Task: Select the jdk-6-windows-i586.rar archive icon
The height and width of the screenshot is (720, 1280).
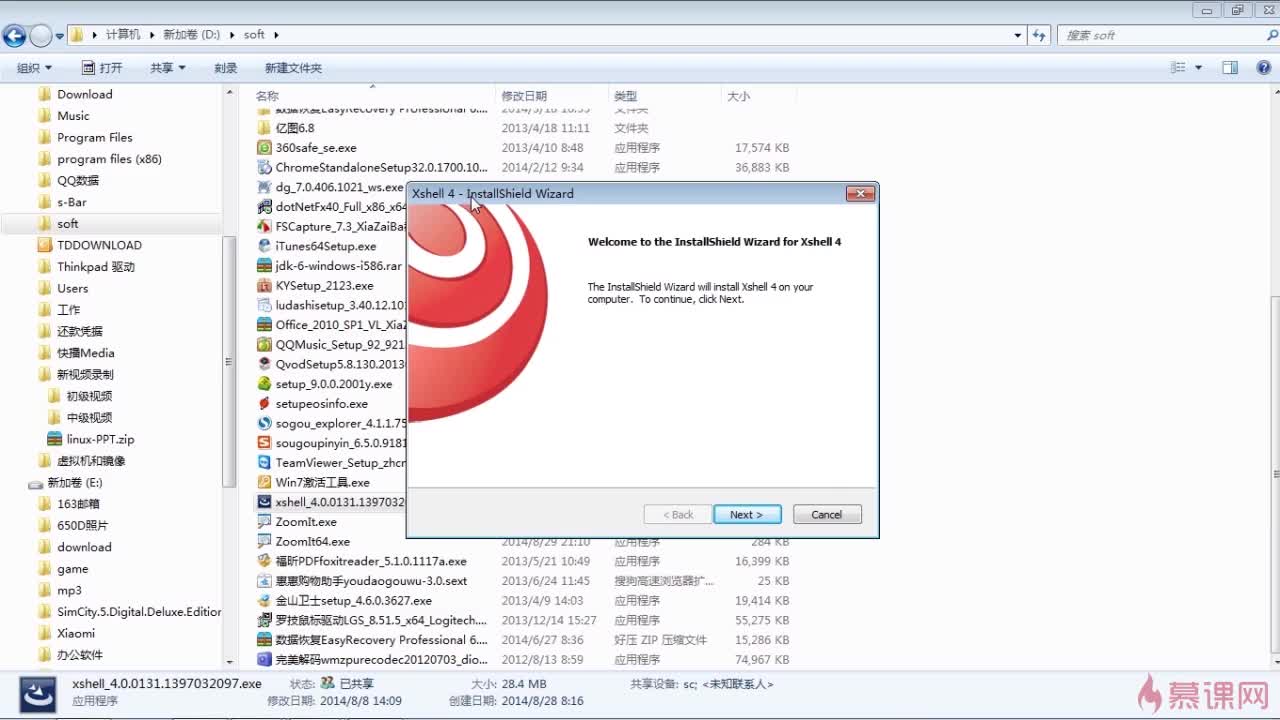Action: click(x=264, y=266)
